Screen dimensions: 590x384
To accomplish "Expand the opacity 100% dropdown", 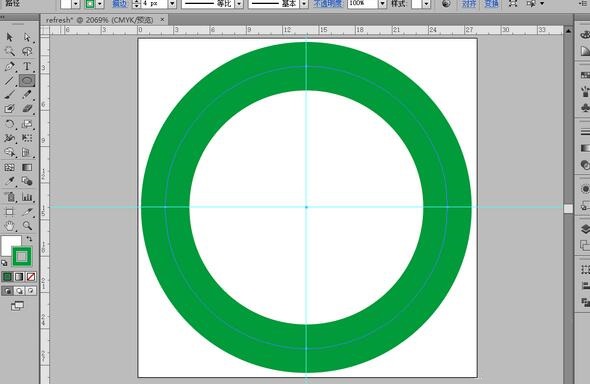I will coord(382,4).
